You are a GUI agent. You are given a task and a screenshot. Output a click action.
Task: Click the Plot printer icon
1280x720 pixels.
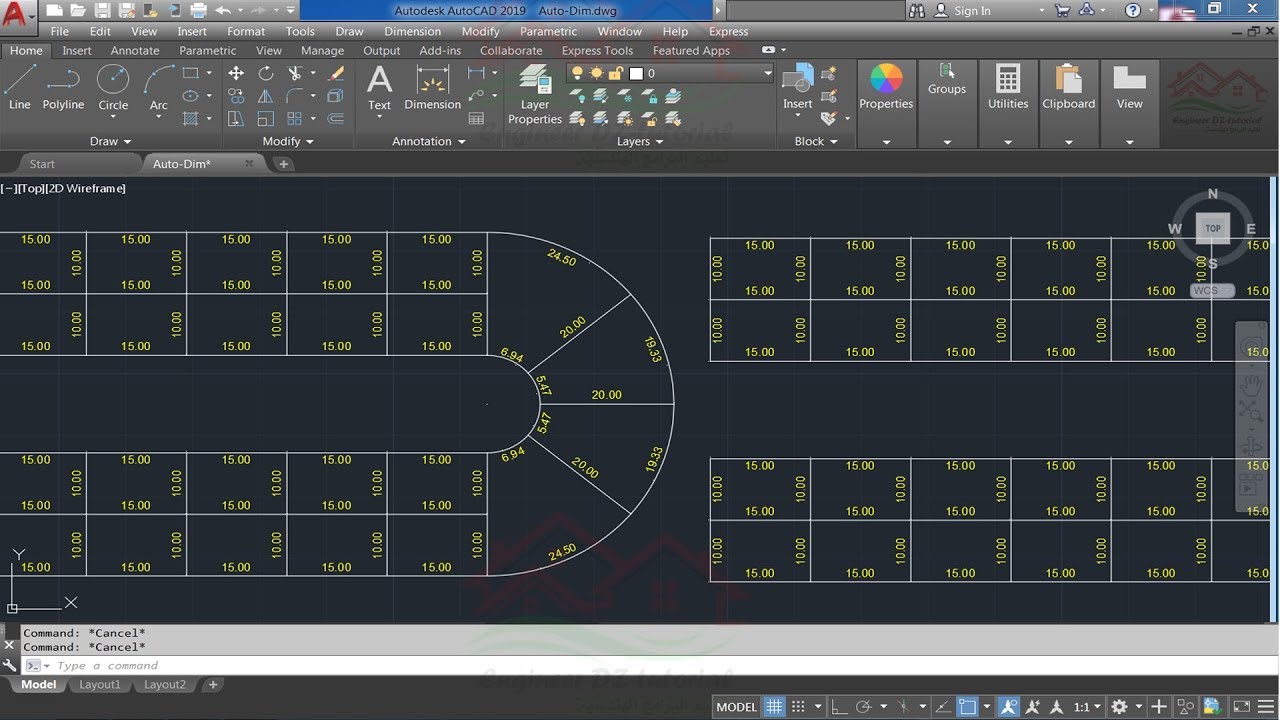(x=198, y=10)
